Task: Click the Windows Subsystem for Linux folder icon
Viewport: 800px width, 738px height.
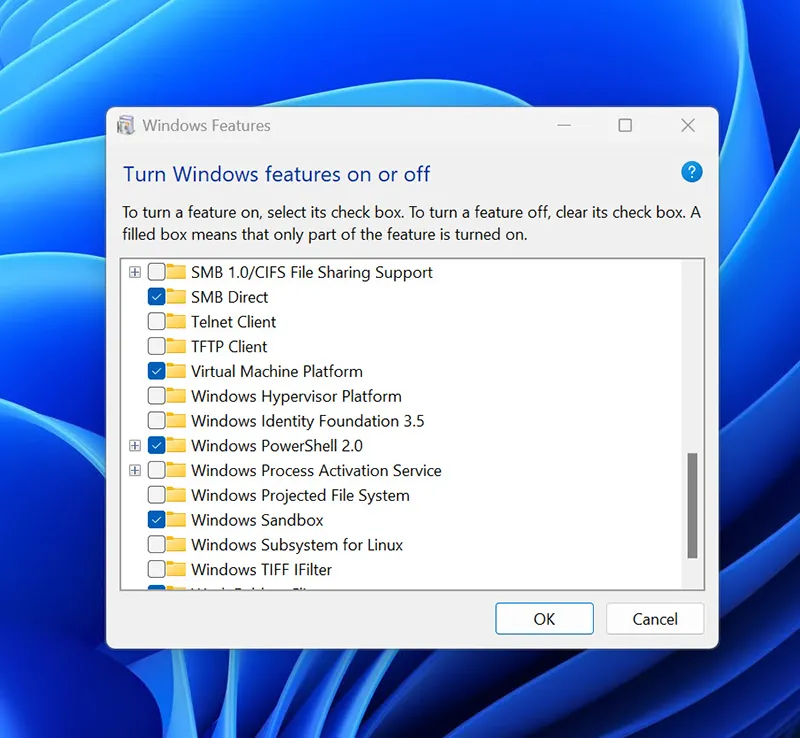Action: [176, 545]
